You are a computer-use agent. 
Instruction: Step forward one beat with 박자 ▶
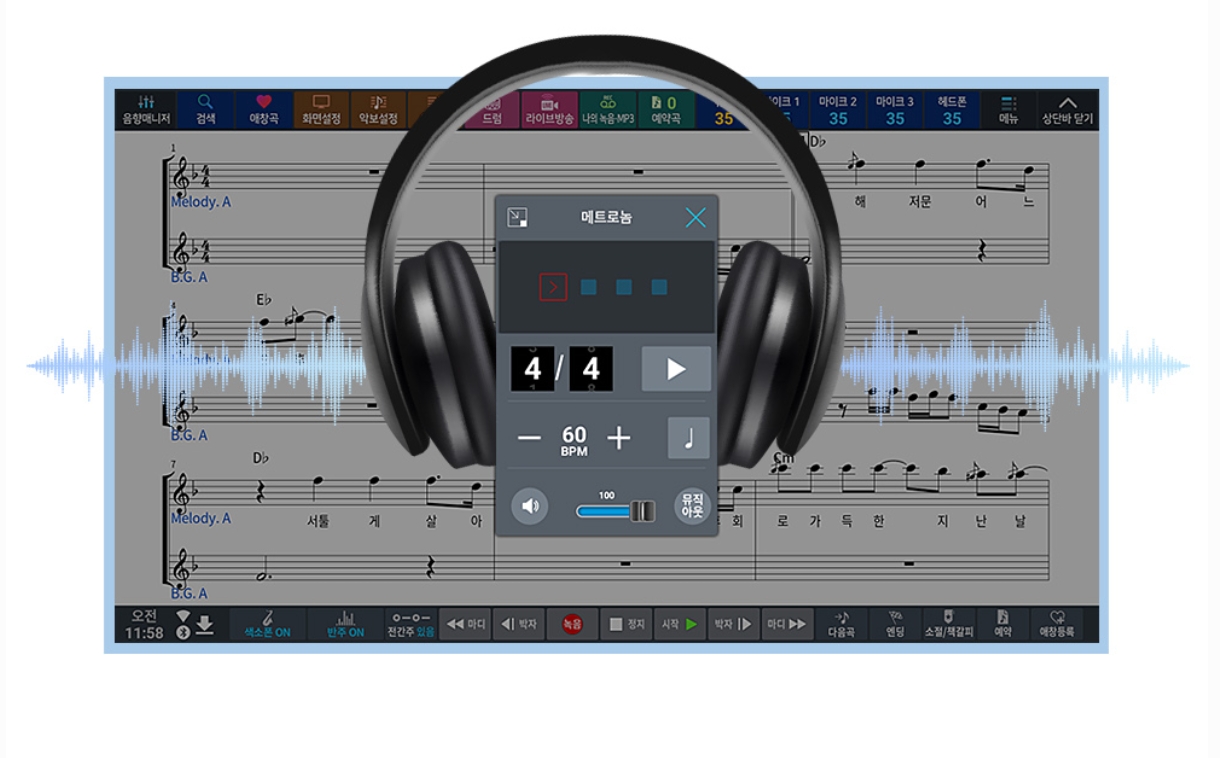[733, 624]
